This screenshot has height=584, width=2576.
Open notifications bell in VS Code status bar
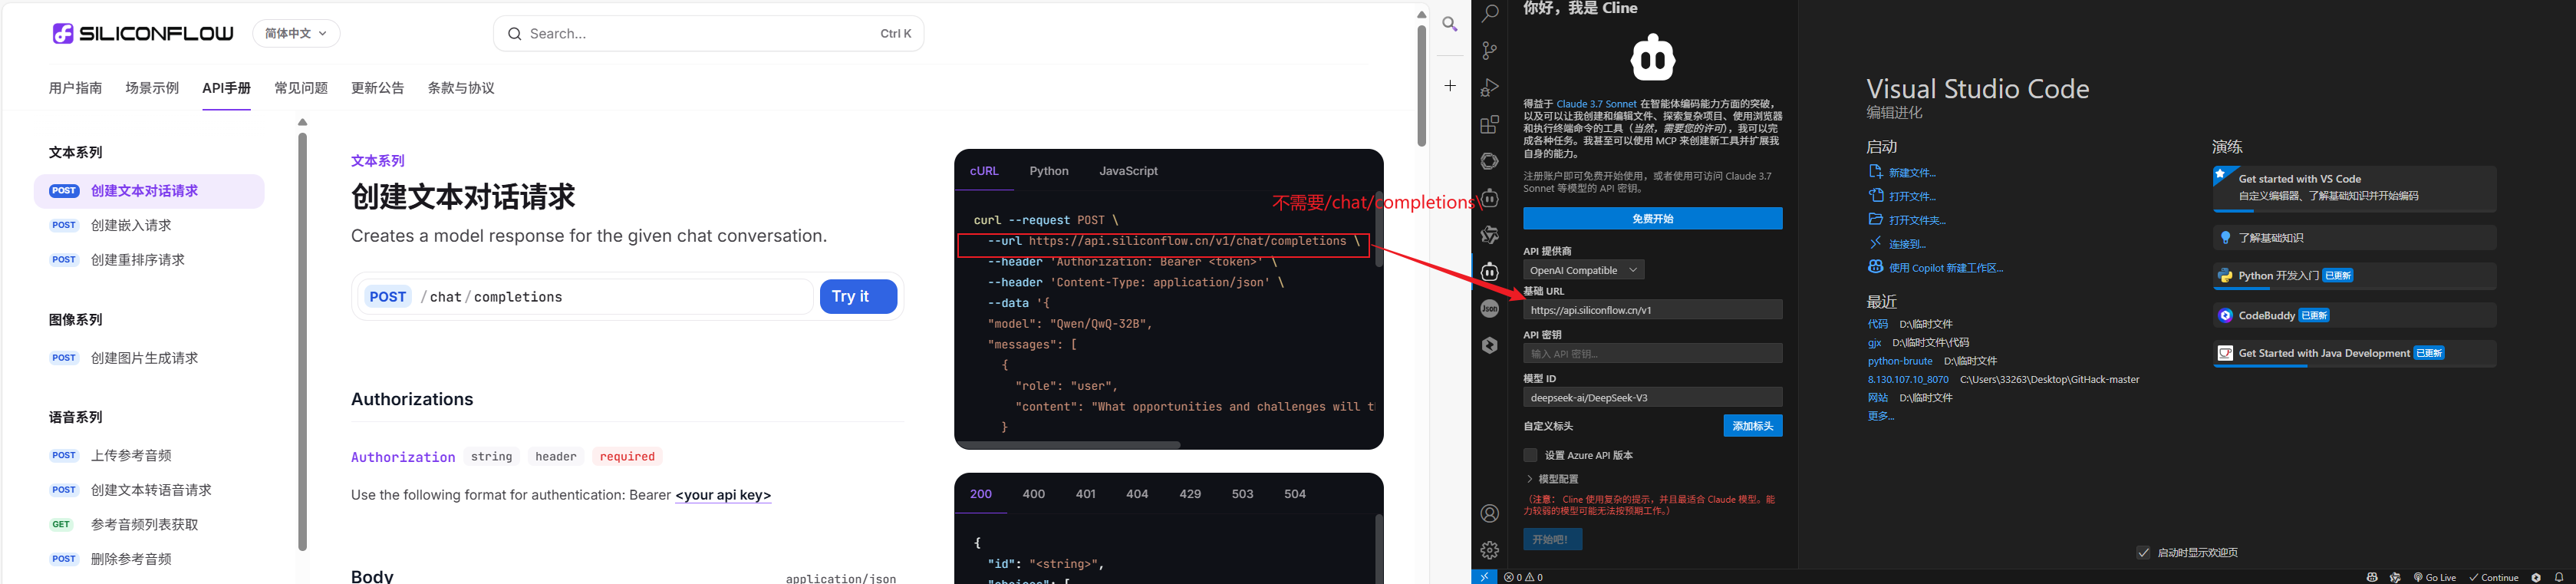pyautogui.click(x=2559, y=577)
